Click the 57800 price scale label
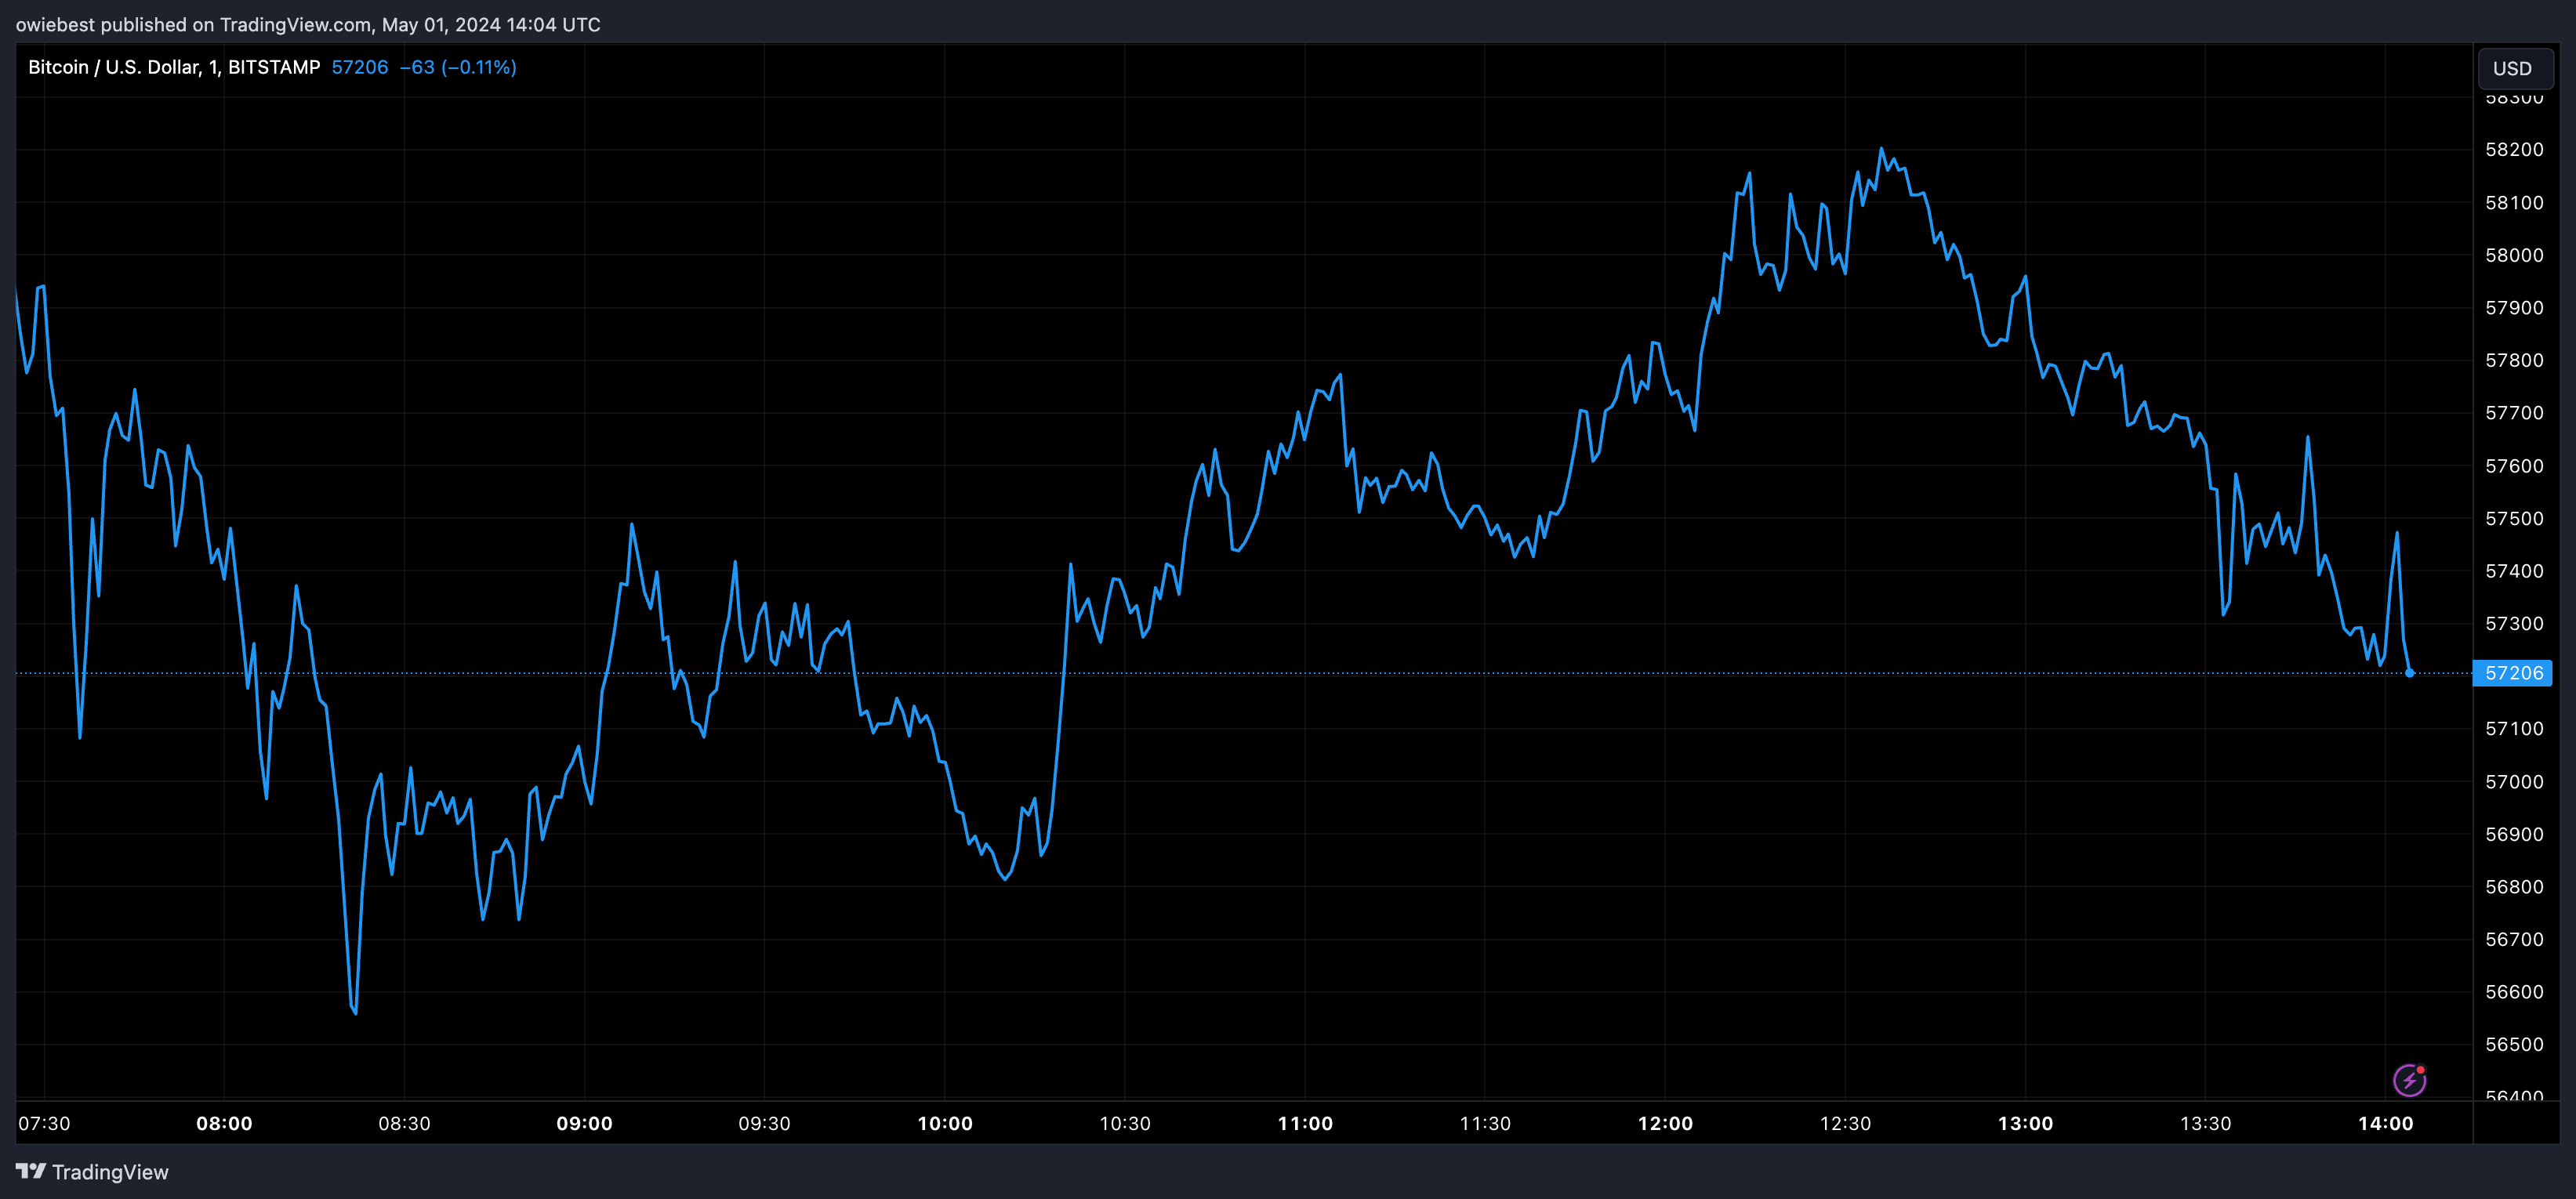This screenshot has height=1199, width=2576. pyautogui.click(x=2514, y=361)
